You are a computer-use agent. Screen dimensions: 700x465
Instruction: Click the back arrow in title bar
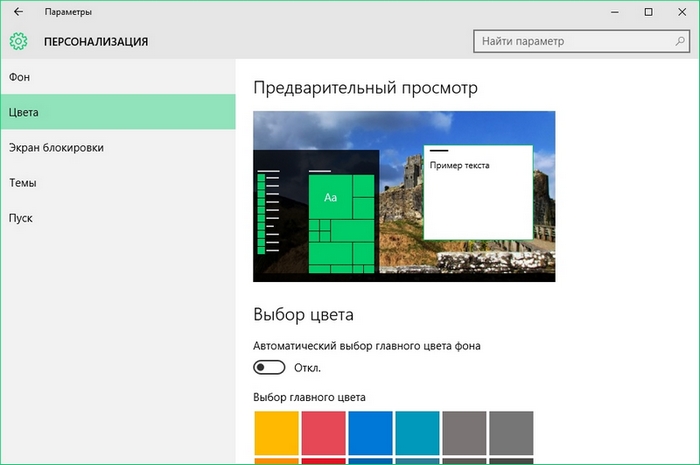click(18, 12)
